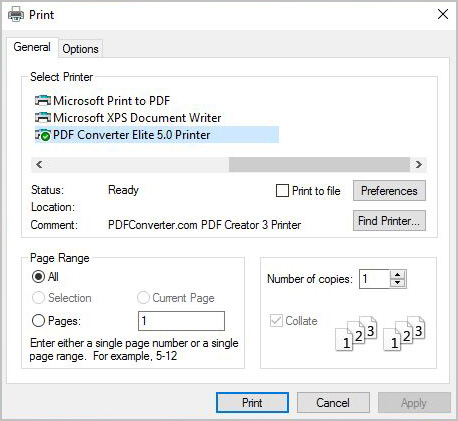Open printer Preferences

pos(389,191)
